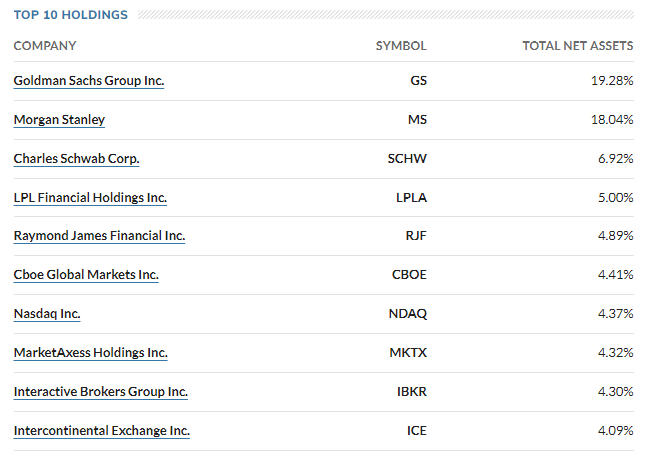Click the LPLA ticker symbol
649x458 pixels.
pyautogui.click(x=411, y=198)
